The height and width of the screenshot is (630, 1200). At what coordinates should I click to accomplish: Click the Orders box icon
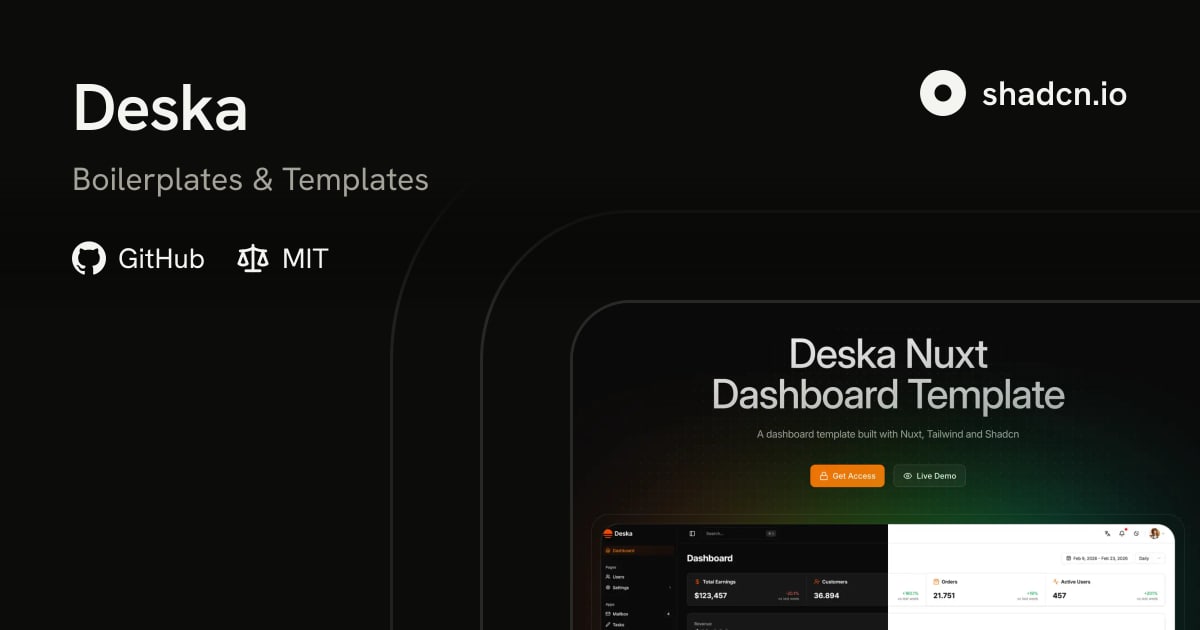[x=937, y=581]
